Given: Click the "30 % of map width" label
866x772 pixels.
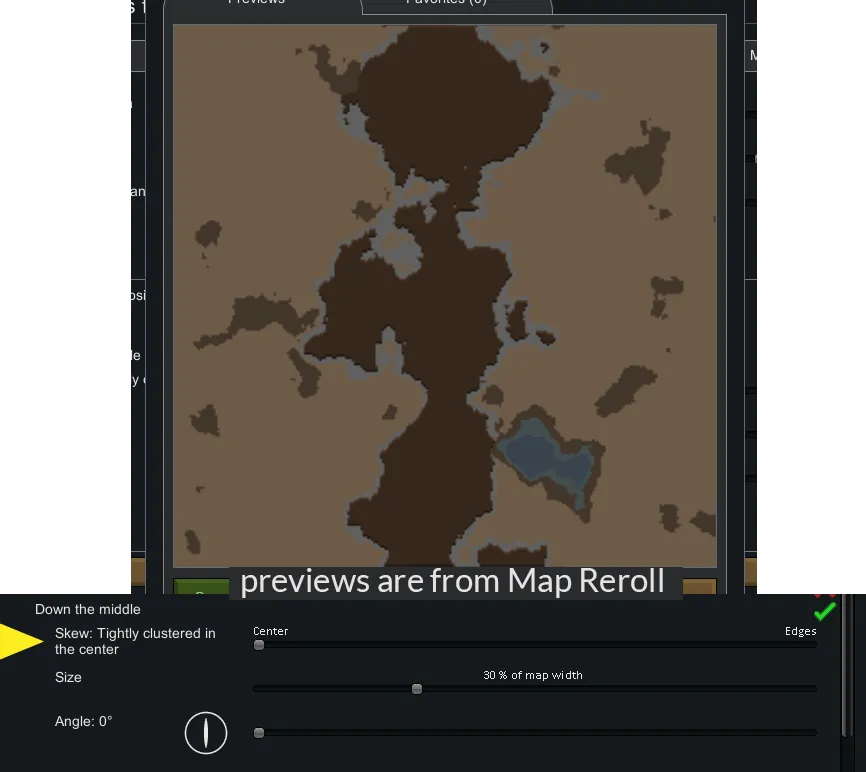Looking at the screenshot, I should tap(532, 675).
